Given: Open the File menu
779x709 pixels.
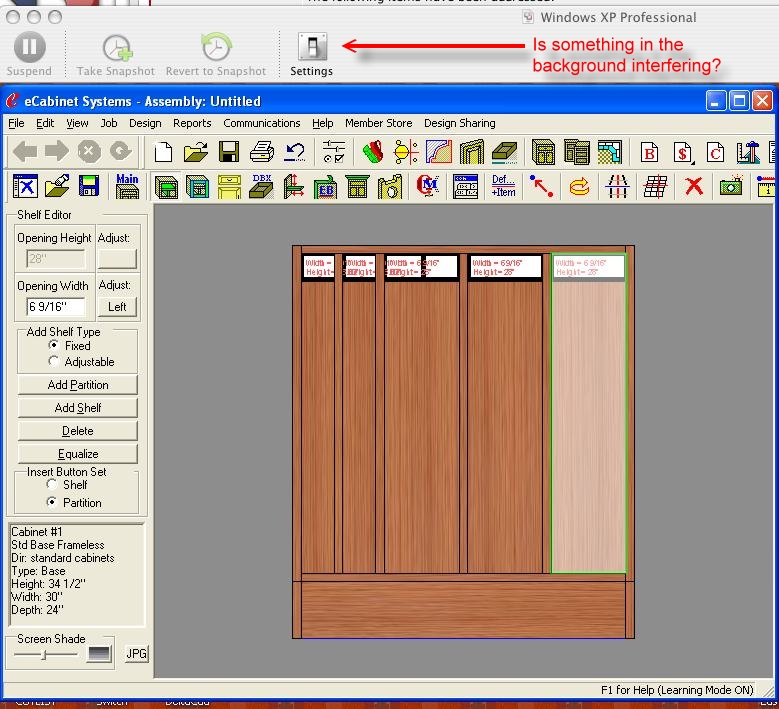Looking at the screenshot, I should tap(16, 123).
